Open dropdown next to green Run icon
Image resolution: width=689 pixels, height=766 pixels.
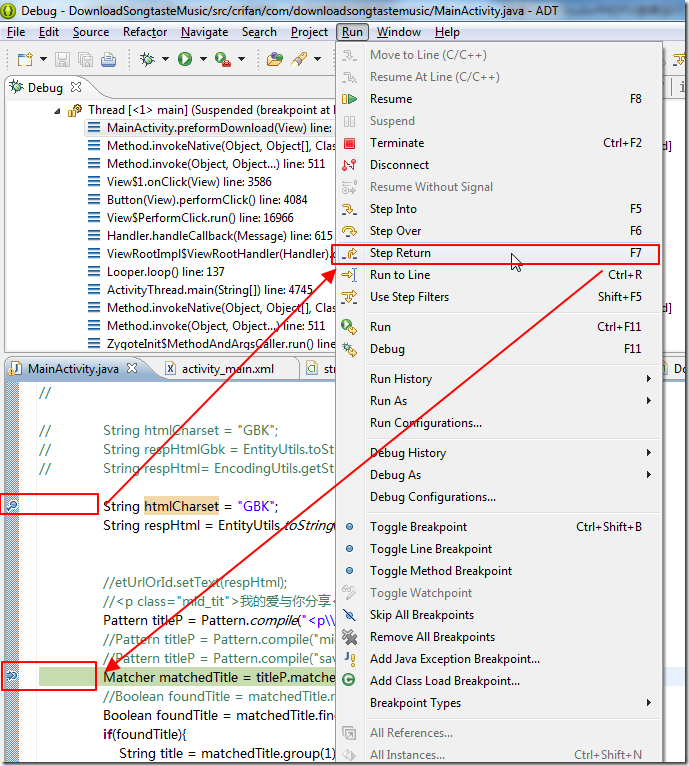click(x=203, y=59)
